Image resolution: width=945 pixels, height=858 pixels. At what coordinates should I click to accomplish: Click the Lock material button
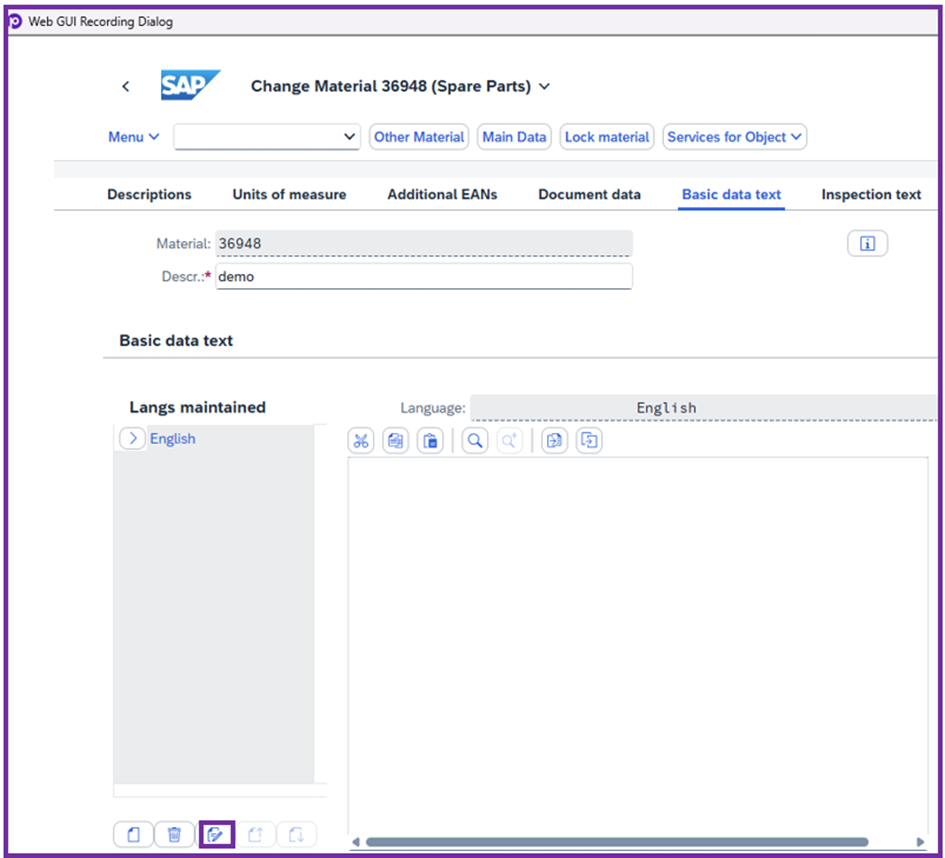click(x=607, y=137)
